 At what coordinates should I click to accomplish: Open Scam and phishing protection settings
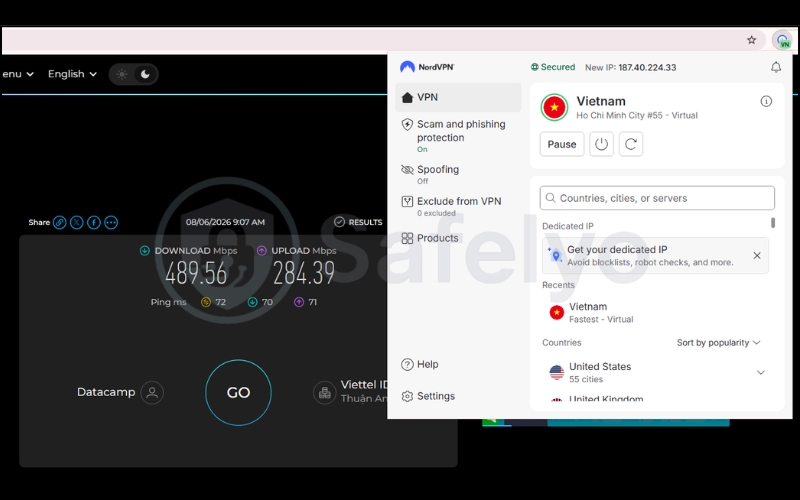458,136
